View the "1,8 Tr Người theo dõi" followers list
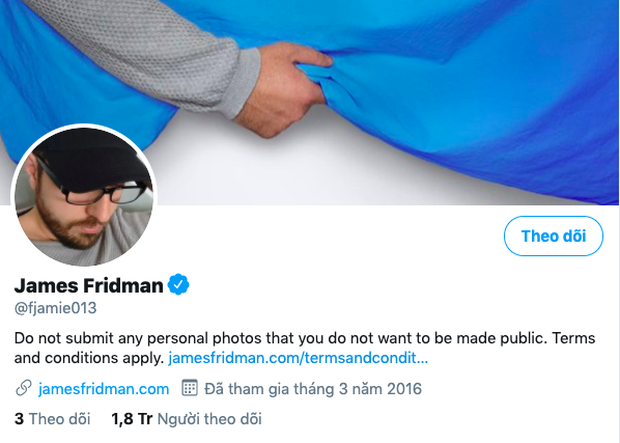 [185, 418]
